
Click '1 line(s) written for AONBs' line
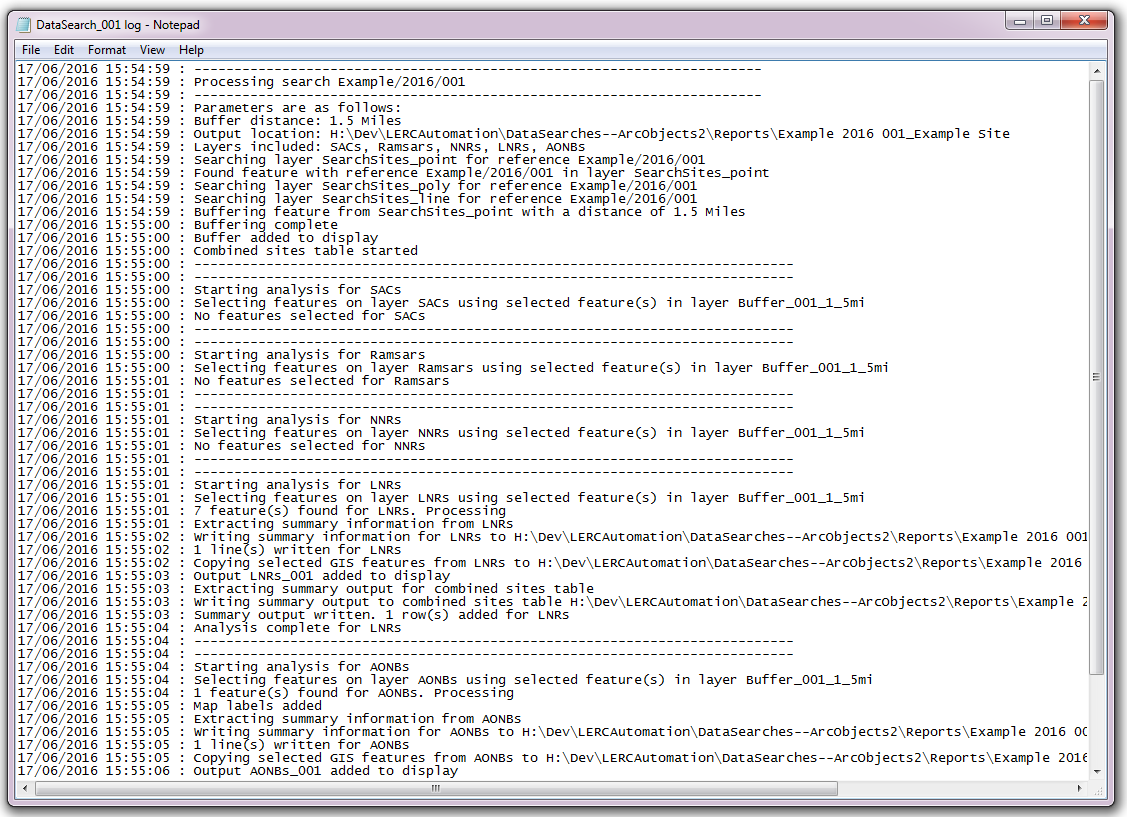(213, 745)
